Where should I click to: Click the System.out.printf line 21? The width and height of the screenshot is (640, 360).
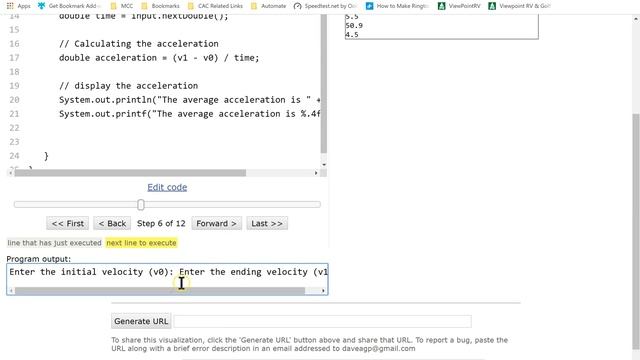[190, 114]
